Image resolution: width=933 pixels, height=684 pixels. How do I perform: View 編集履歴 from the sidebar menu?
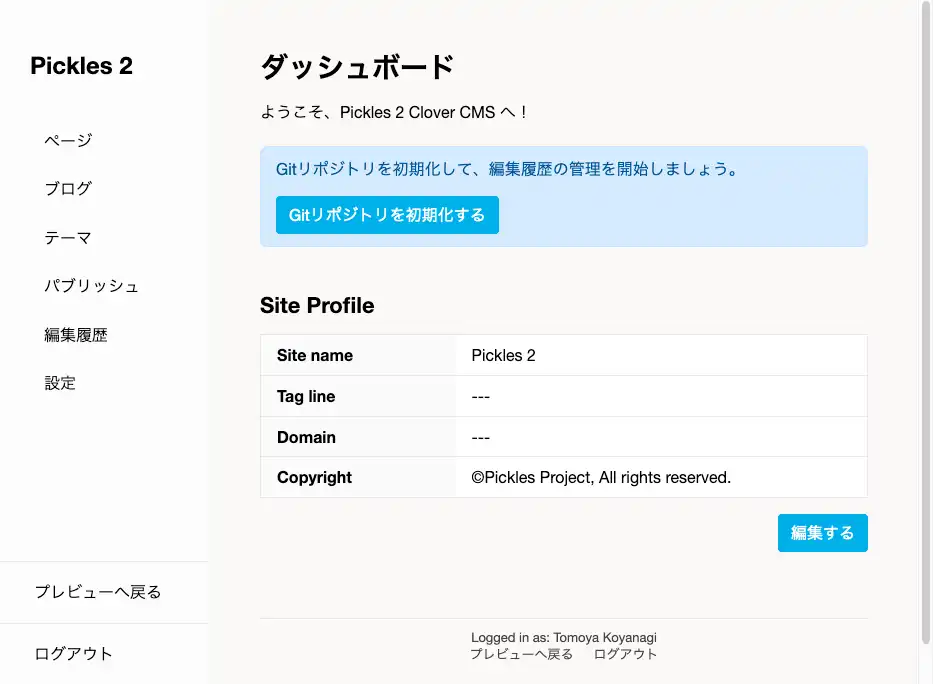tap(76, 335)
